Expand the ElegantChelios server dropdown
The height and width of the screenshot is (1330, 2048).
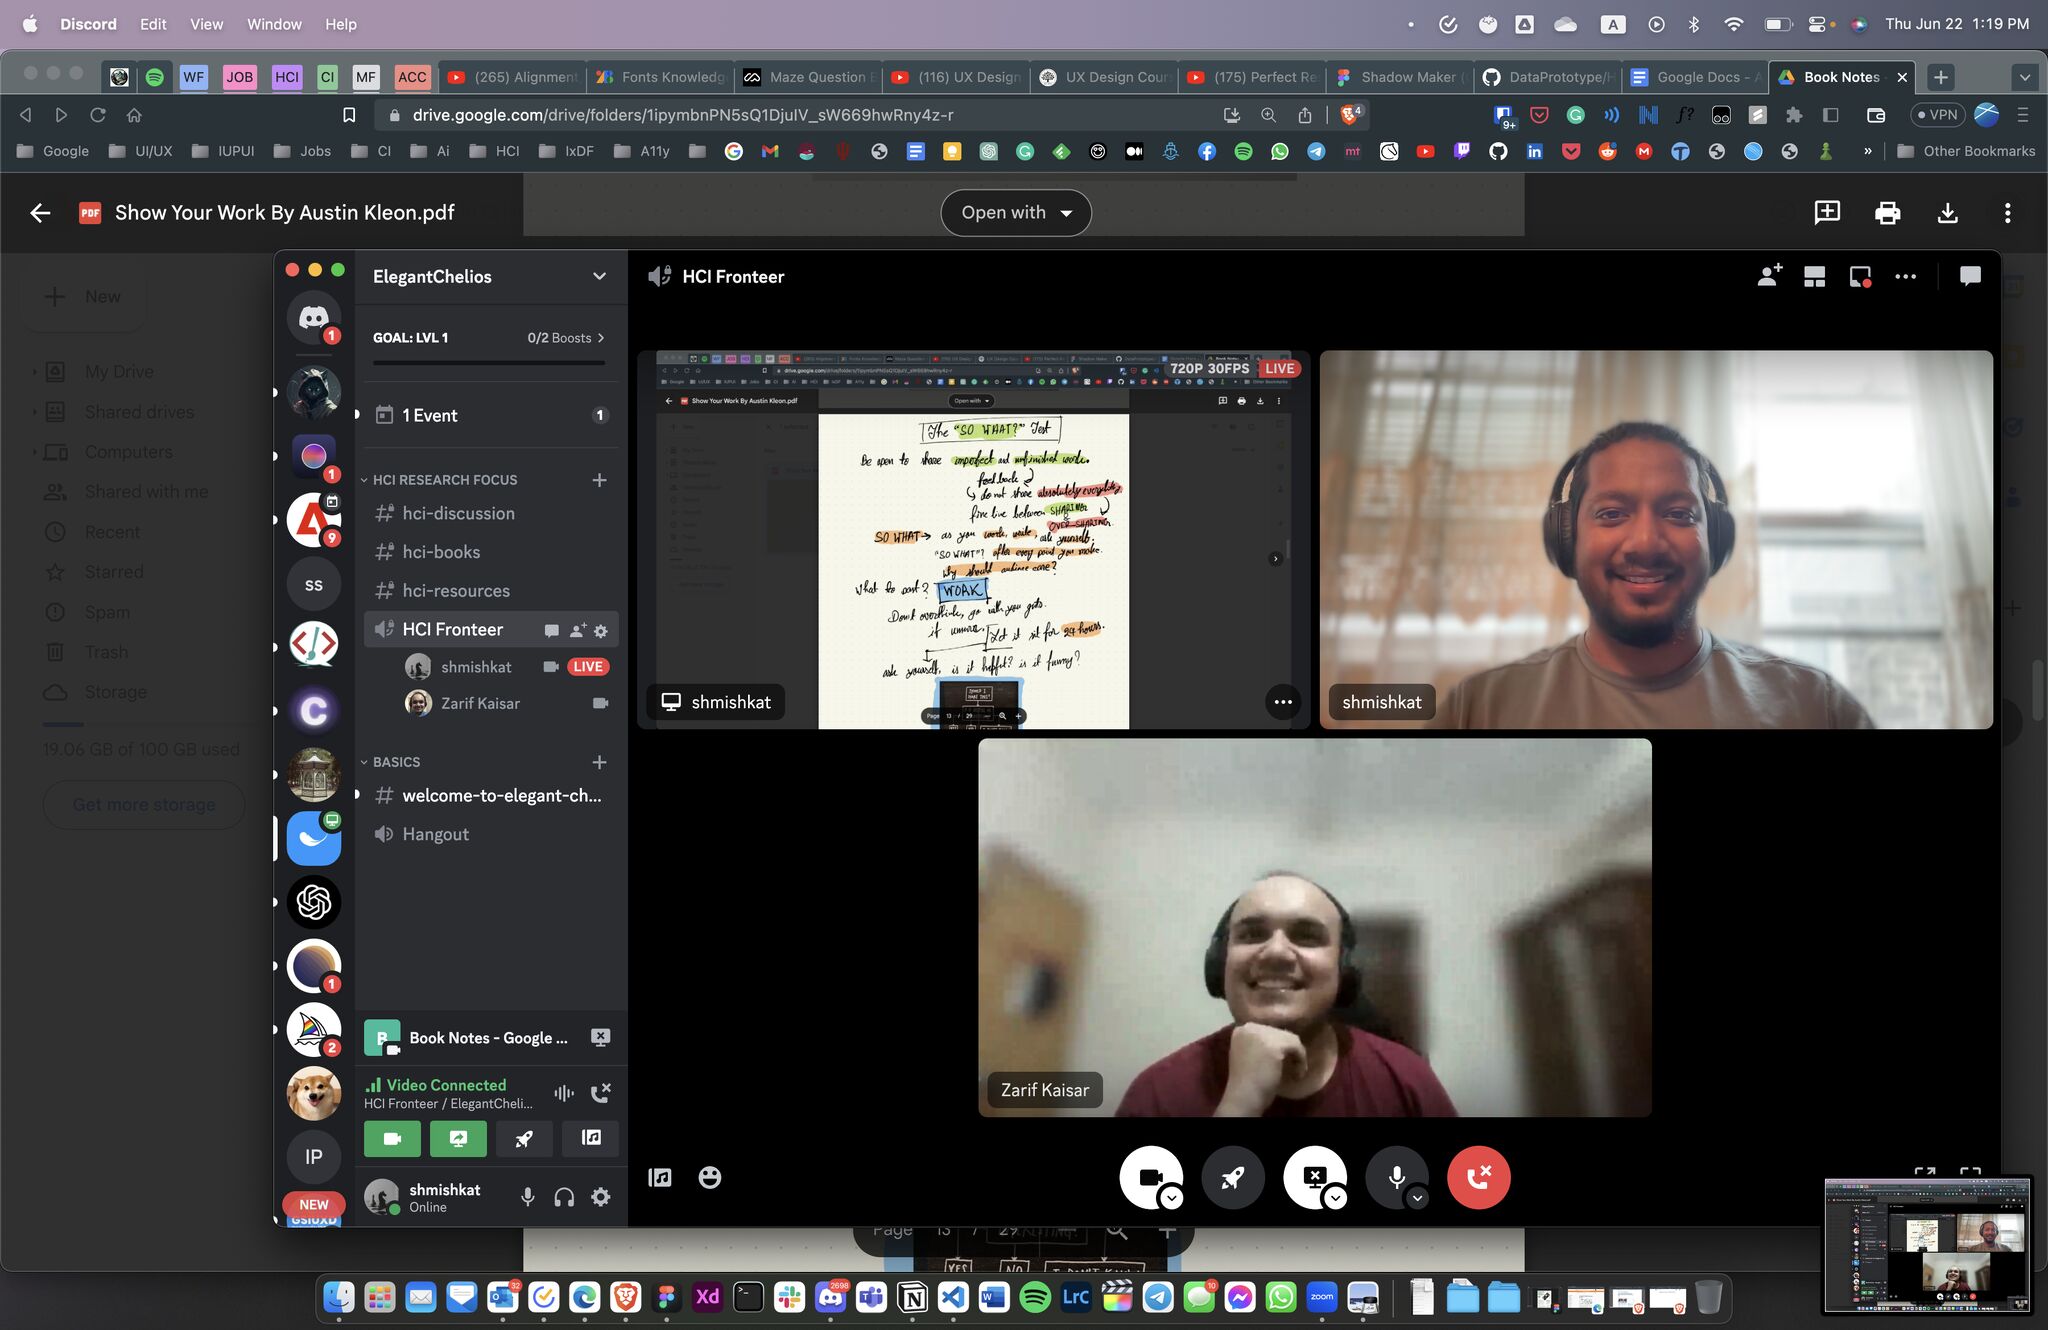click(599, 276)
